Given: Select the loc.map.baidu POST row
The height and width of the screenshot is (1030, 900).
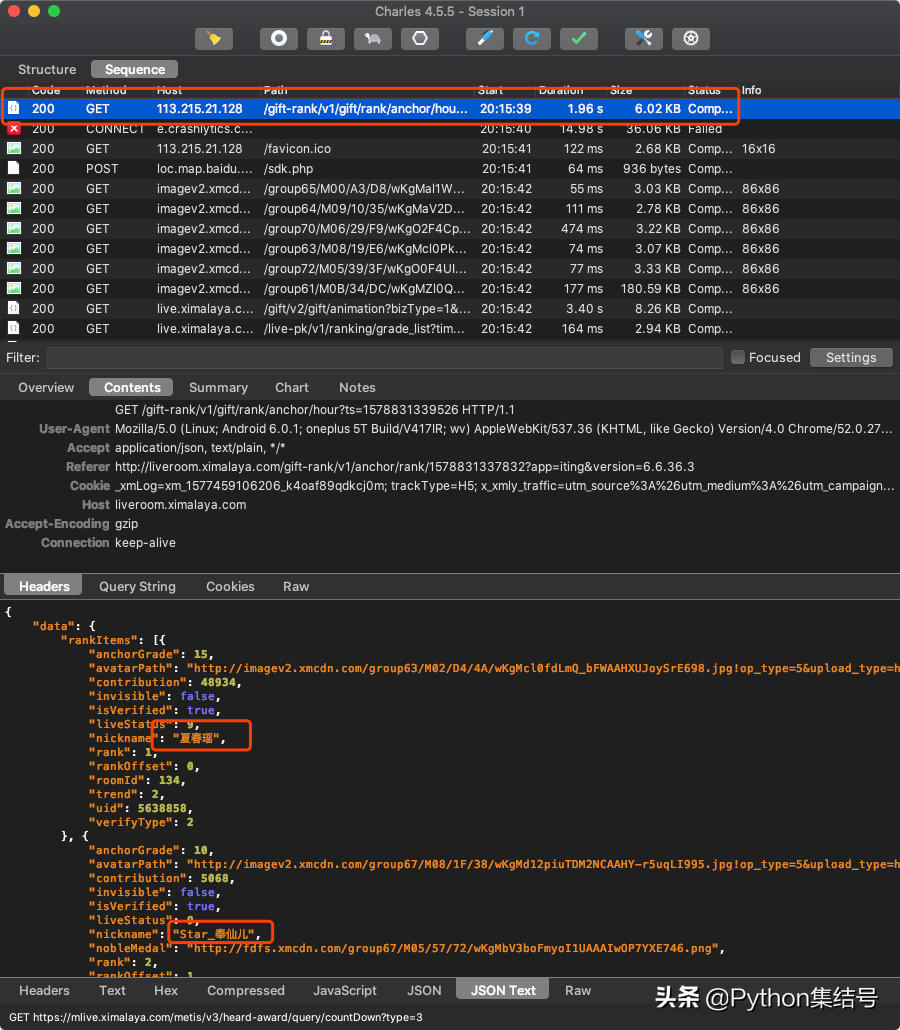Looking at the screenshot, I should coord(450,168).
